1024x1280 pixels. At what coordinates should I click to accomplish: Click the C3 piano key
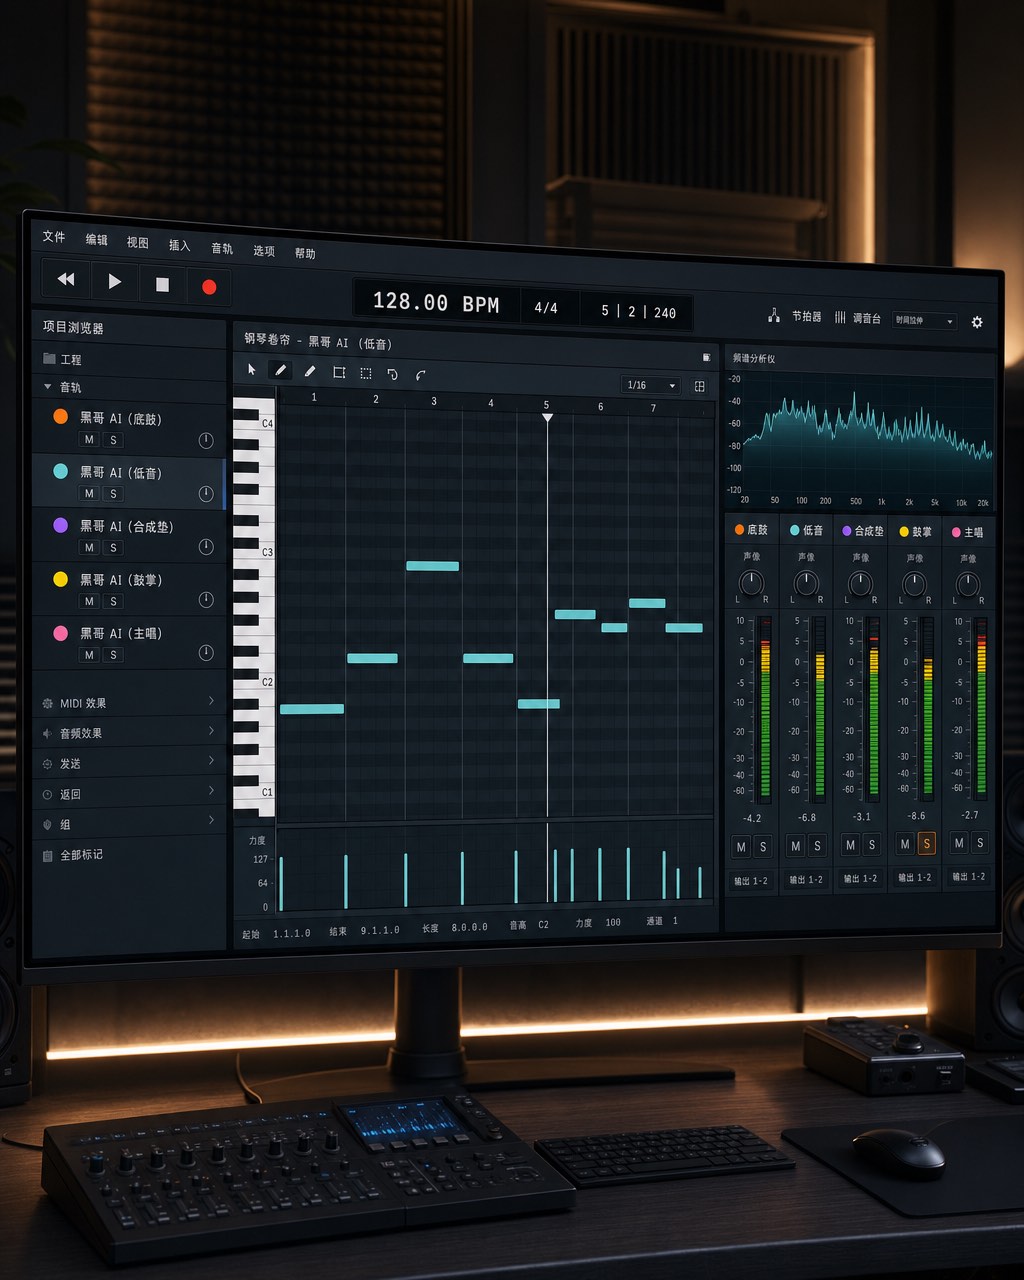point(253,551)
